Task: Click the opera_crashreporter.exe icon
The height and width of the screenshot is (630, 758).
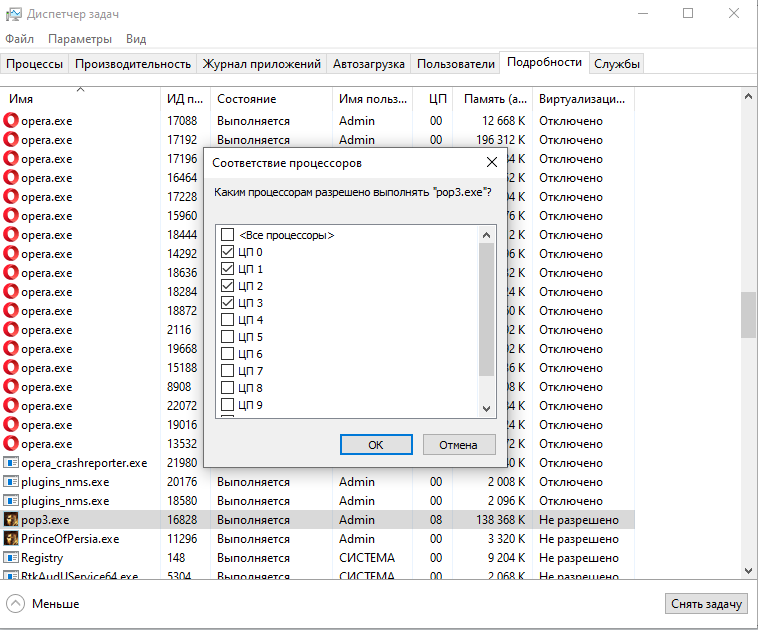Action: 11,463
